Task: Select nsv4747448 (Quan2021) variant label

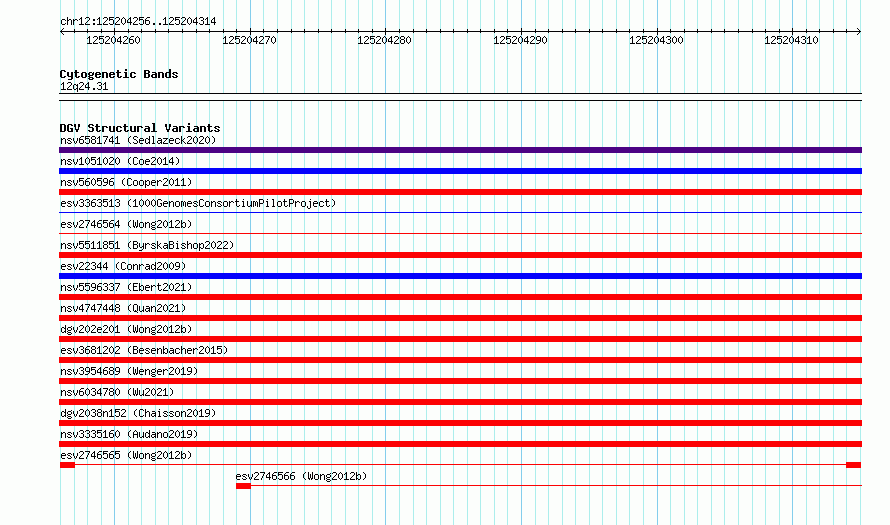Action: tap(123, 308)
